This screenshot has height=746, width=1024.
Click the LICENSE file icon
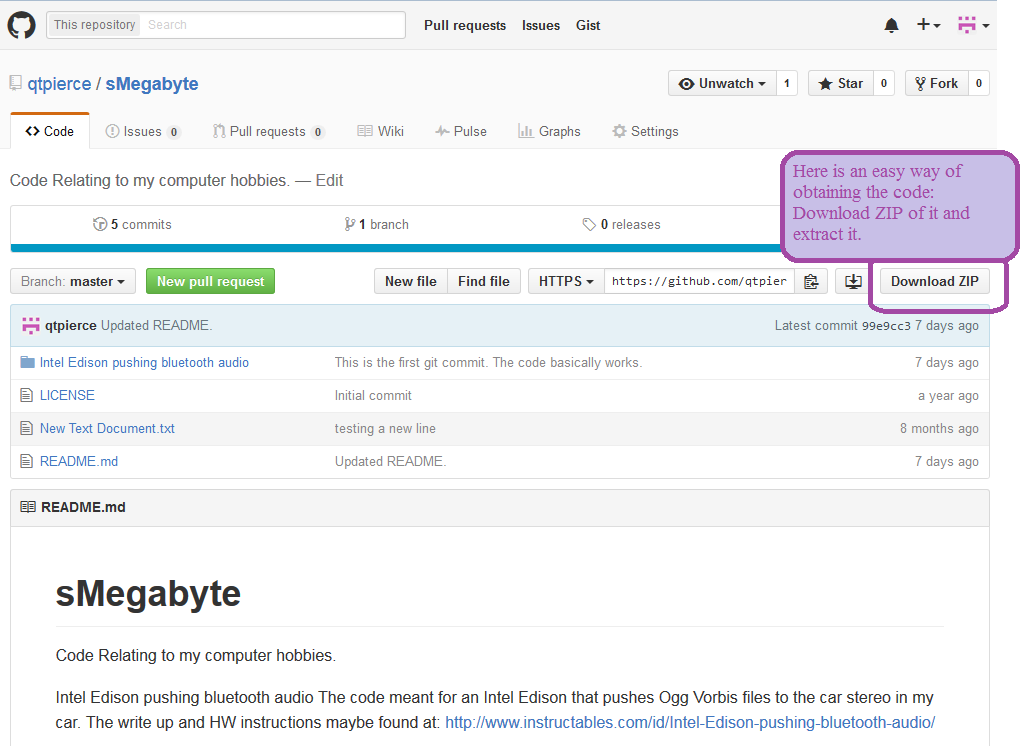[x=26, y=395]
